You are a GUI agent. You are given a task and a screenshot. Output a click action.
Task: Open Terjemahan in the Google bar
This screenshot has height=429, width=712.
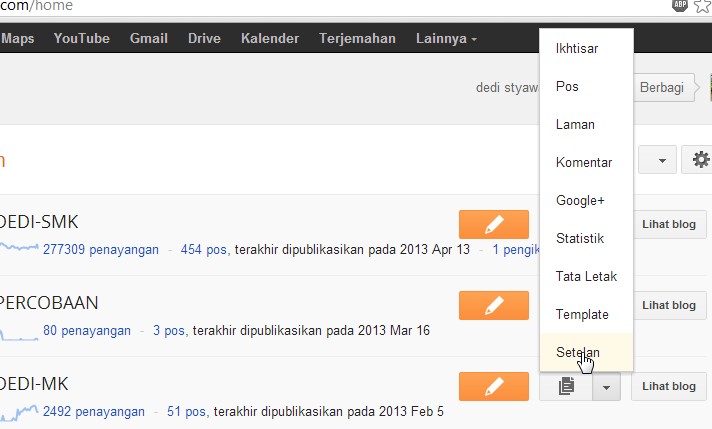pyautogui.click(x=357, y=39)
